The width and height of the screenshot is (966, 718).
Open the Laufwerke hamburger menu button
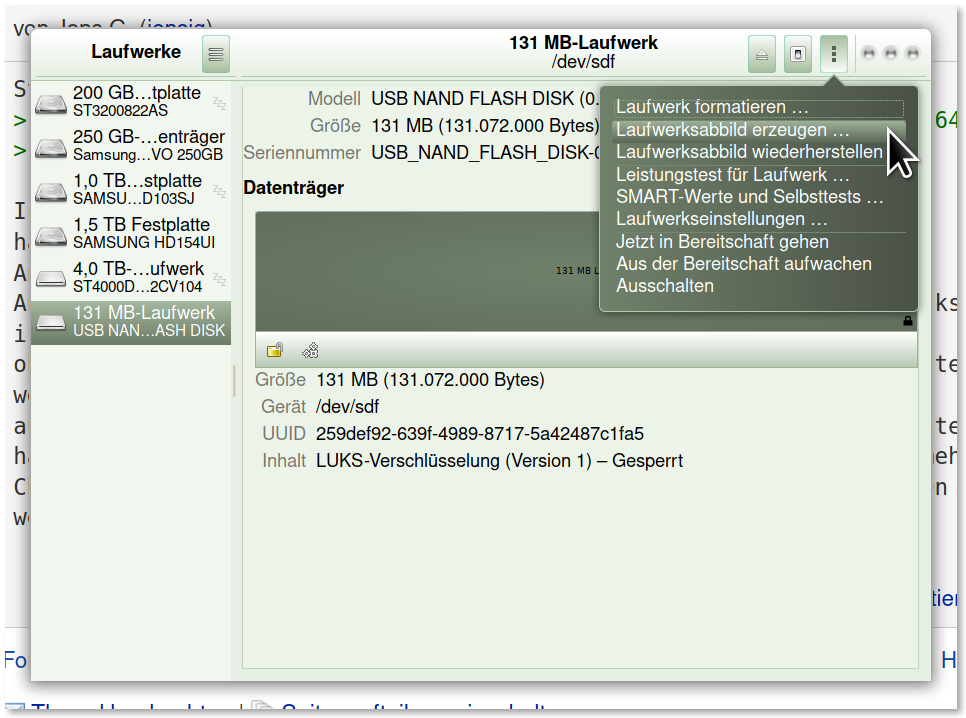216,54
